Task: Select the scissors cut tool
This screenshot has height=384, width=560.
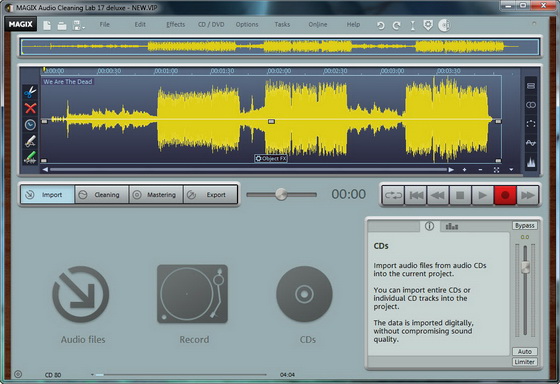Action: pos(30,92)
